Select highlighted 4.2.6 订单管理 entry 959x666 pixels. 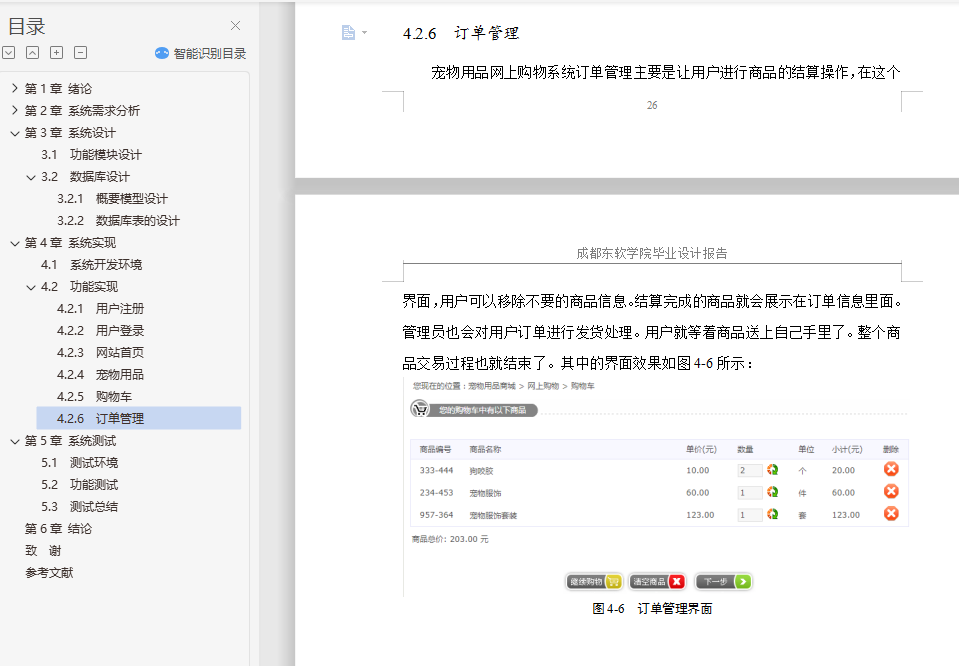click(139, 419)
